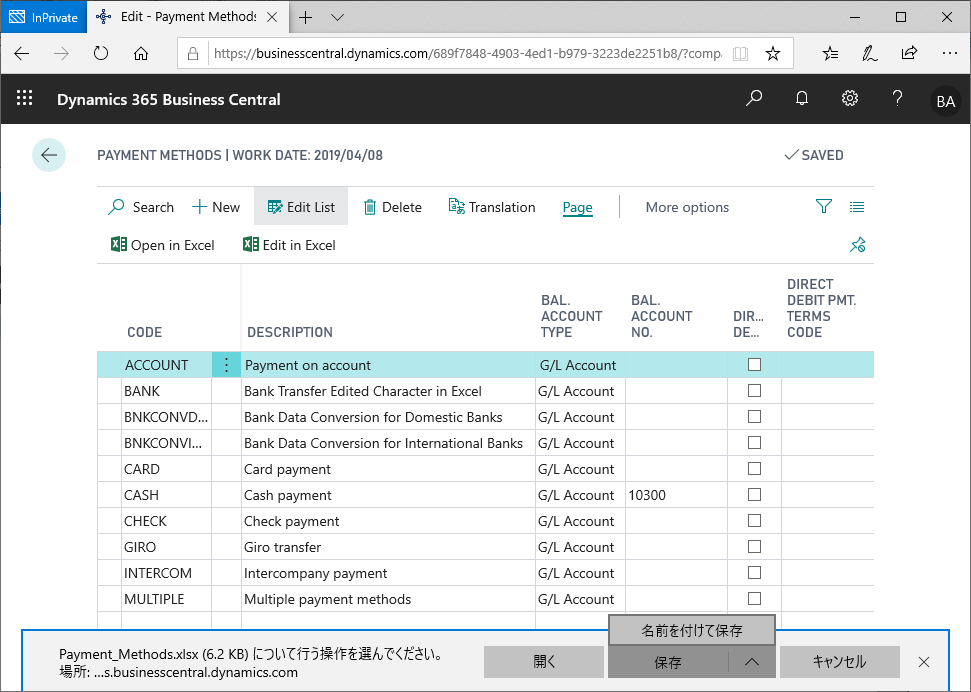Click the site lock icon in address bar
Viewport: 971px width, 692px height.
(x=193, y=53)
